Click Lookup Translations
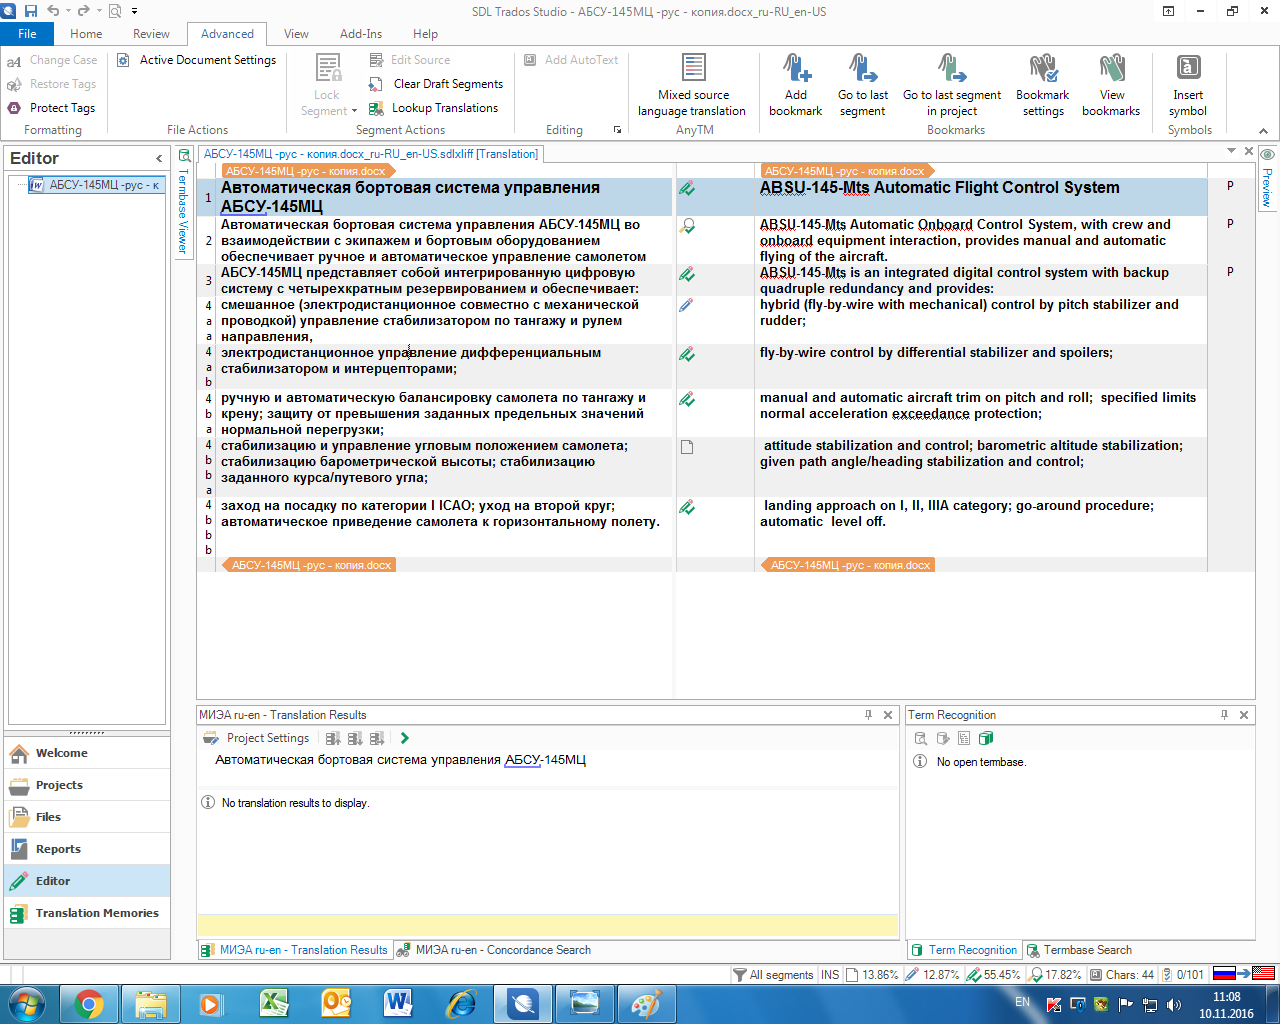The image size is (1280, 1024). coord(434,108)
